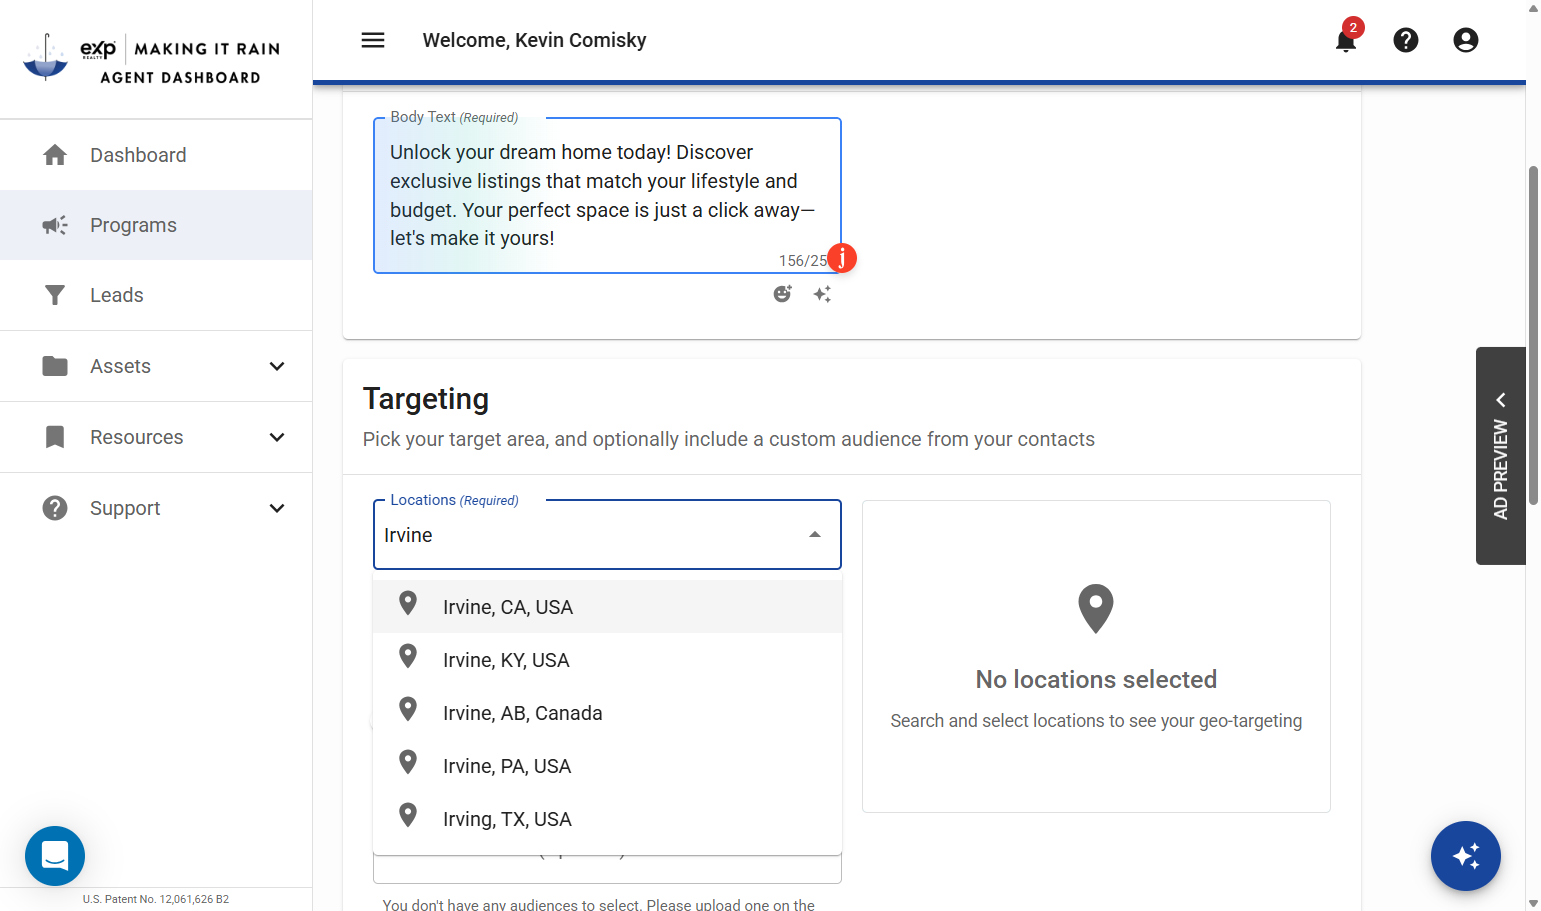This screenshot has height=911, width=1541.
Task: Click the Welcome, Kevin Comisky heading
Action: (x=534, y=40)
